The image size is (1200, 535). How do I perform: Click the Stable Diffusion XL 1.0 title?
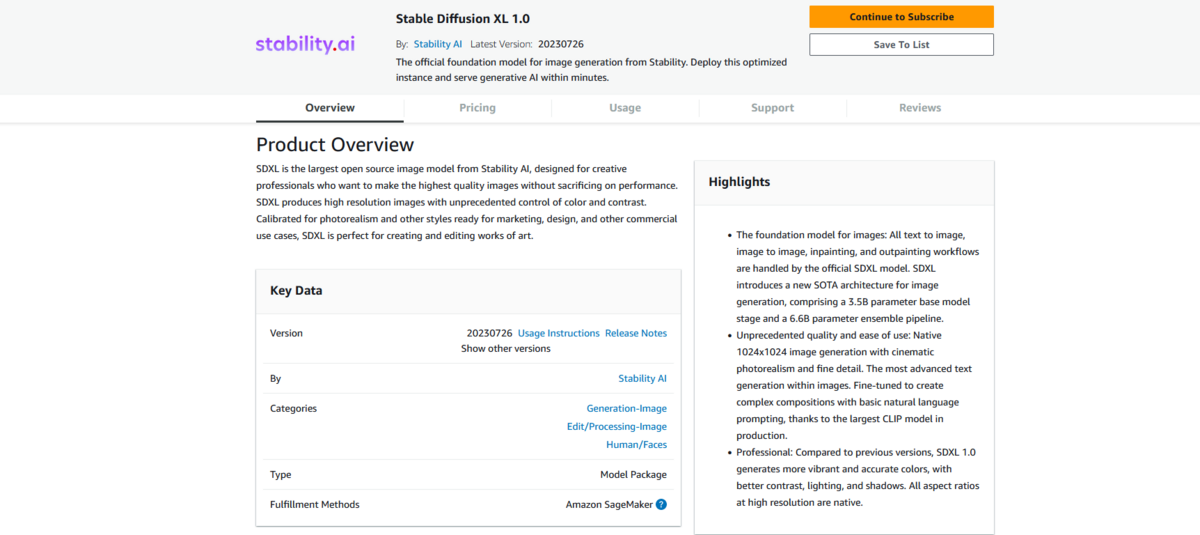[463, 19]
